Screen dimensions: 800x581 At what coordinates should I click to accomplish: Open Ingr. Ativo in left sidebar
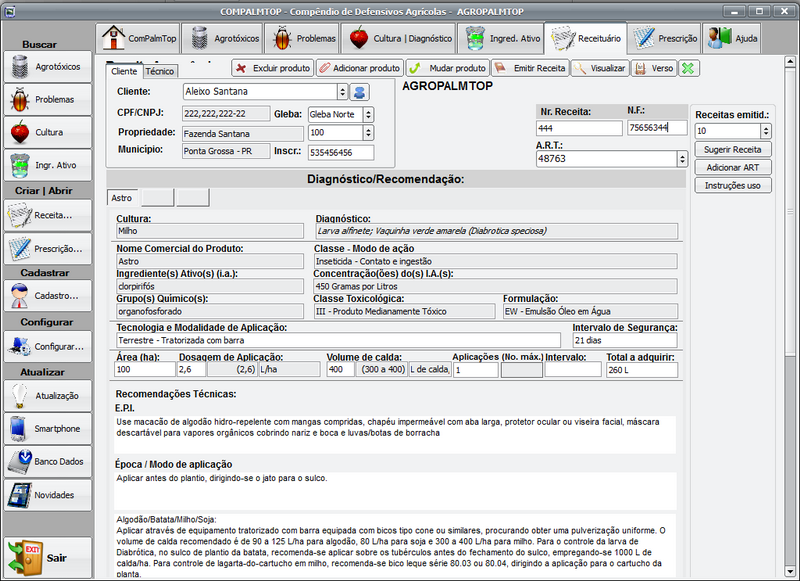click(47, 165)
